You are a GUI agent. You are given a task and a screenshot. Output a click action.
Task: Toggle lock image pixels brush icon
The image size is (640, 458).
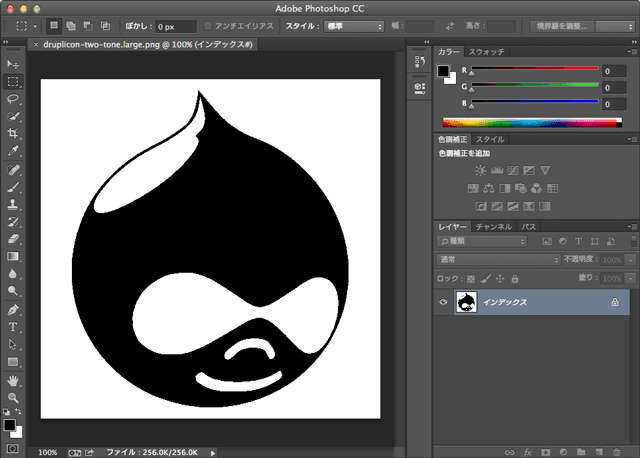pyautogui.click(x=485, y=279)
